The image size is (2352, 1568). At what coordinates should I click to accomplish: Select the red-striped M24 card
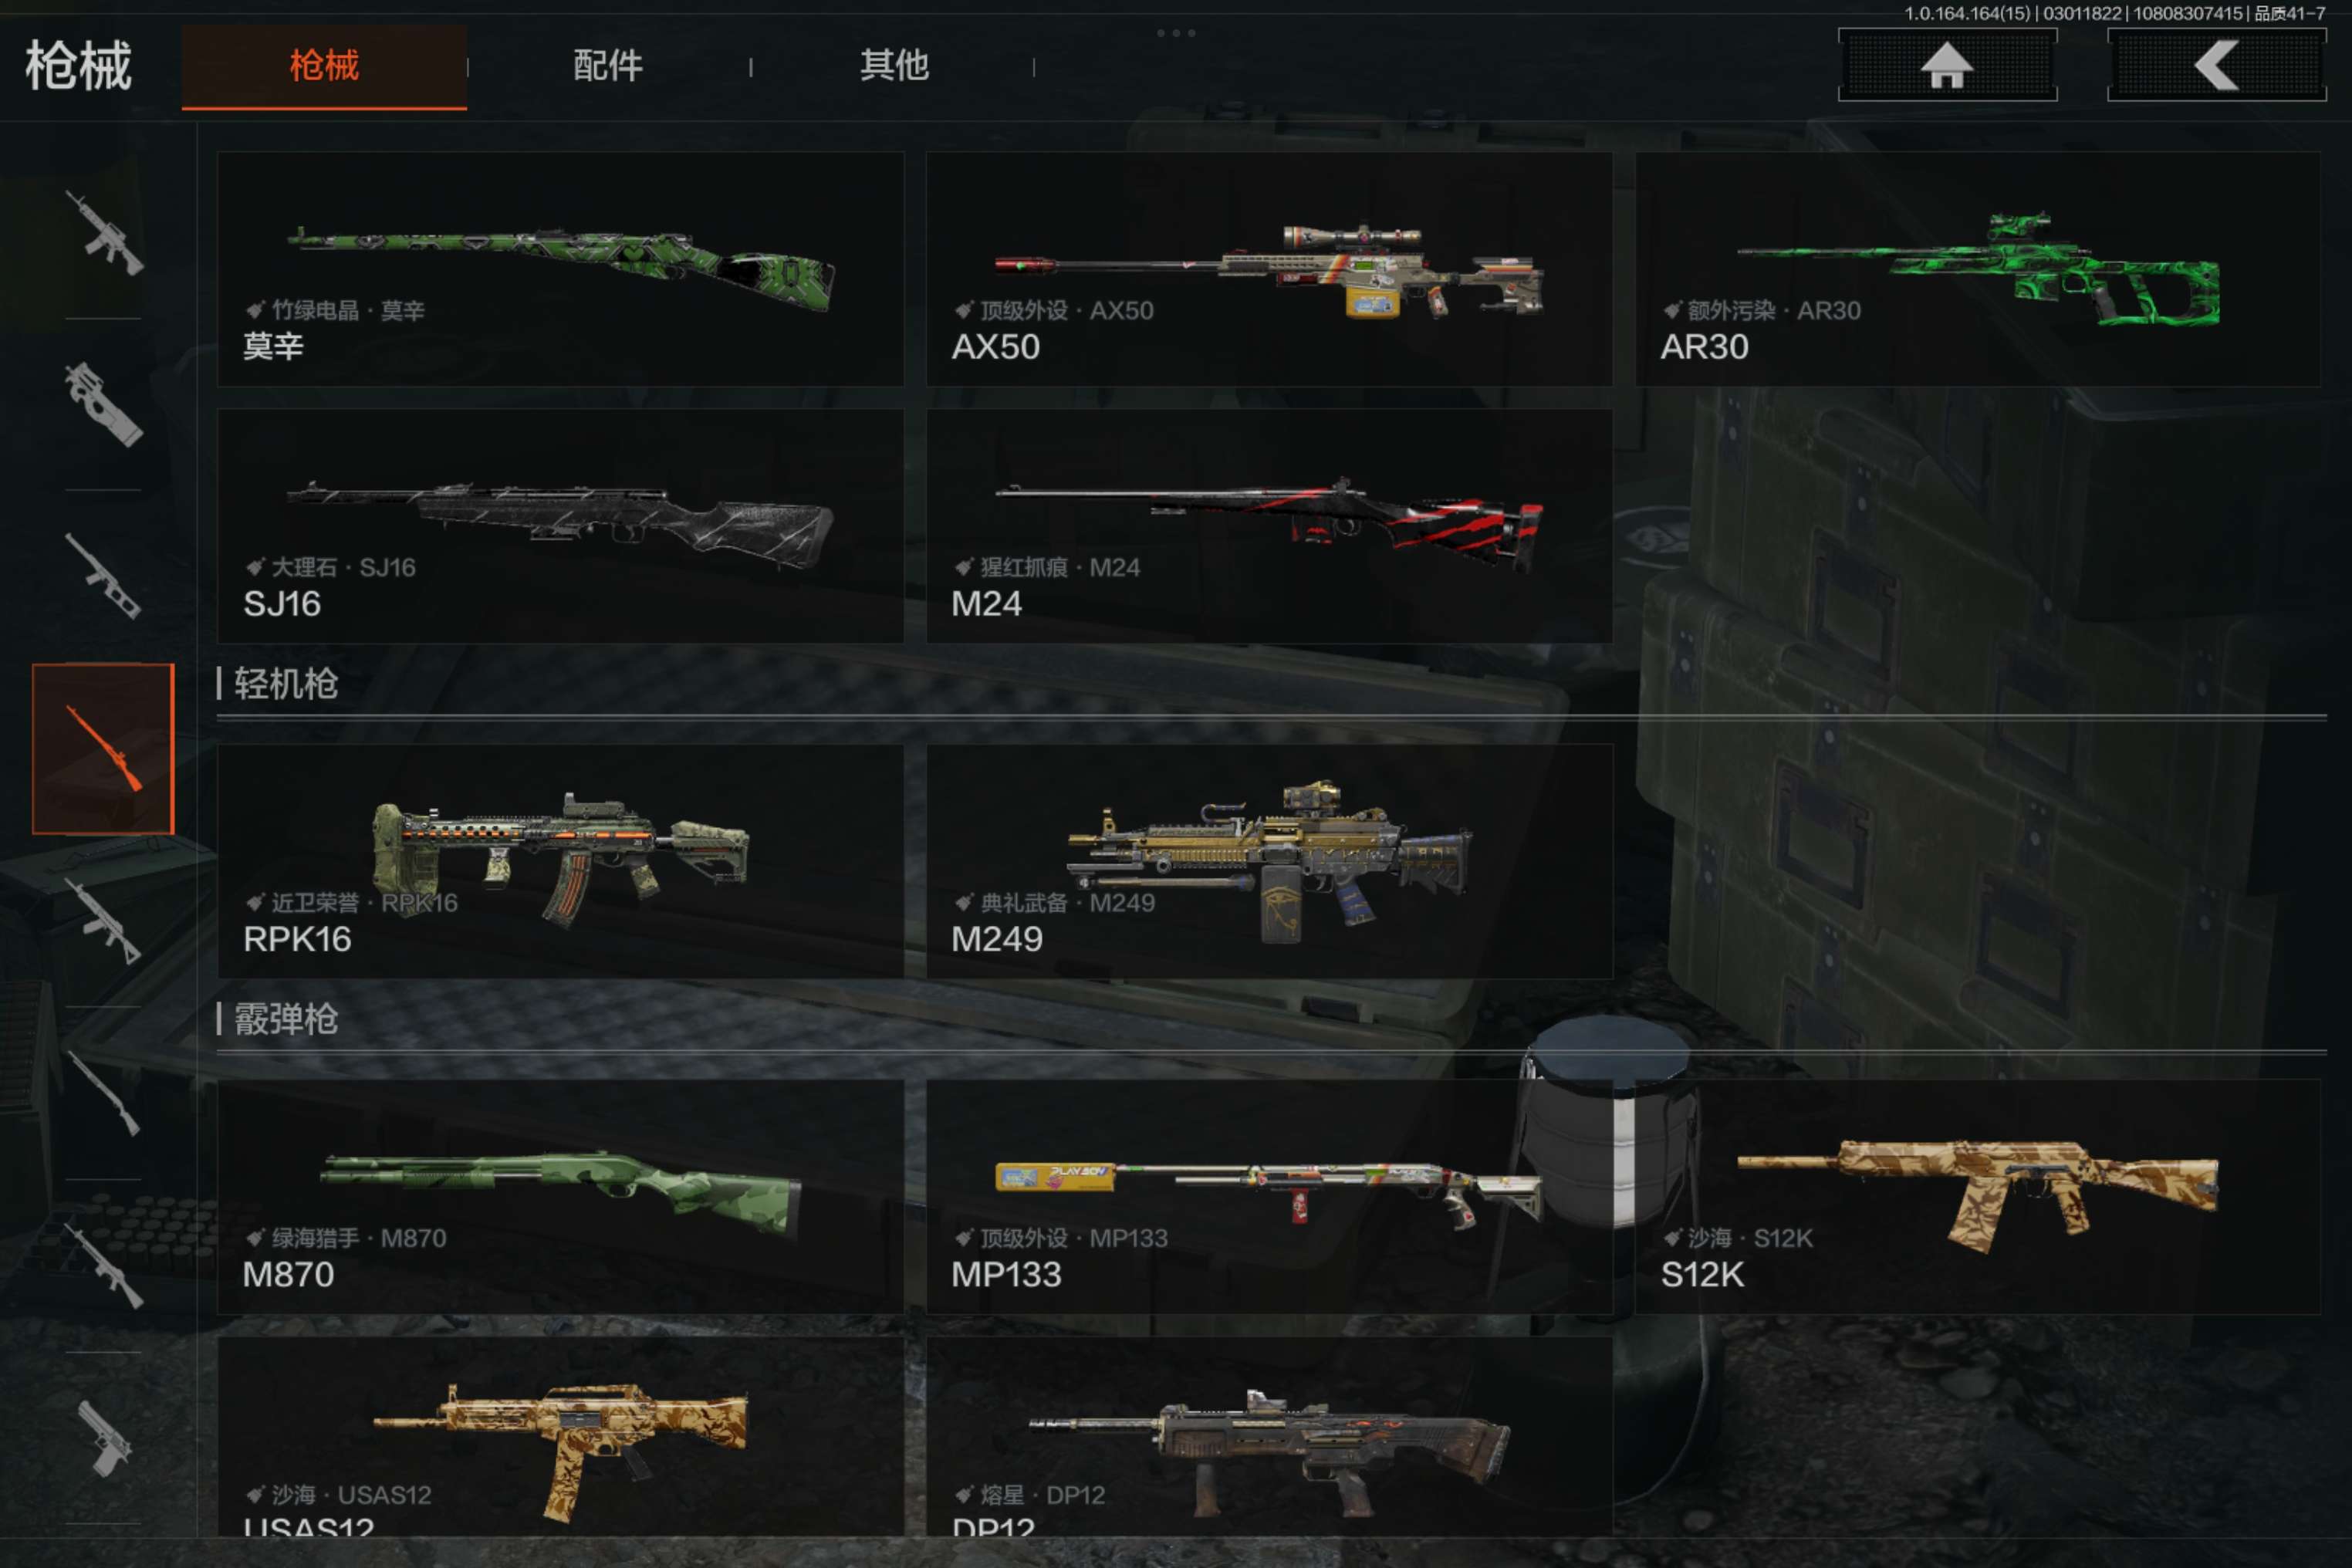coord(1269,526)
